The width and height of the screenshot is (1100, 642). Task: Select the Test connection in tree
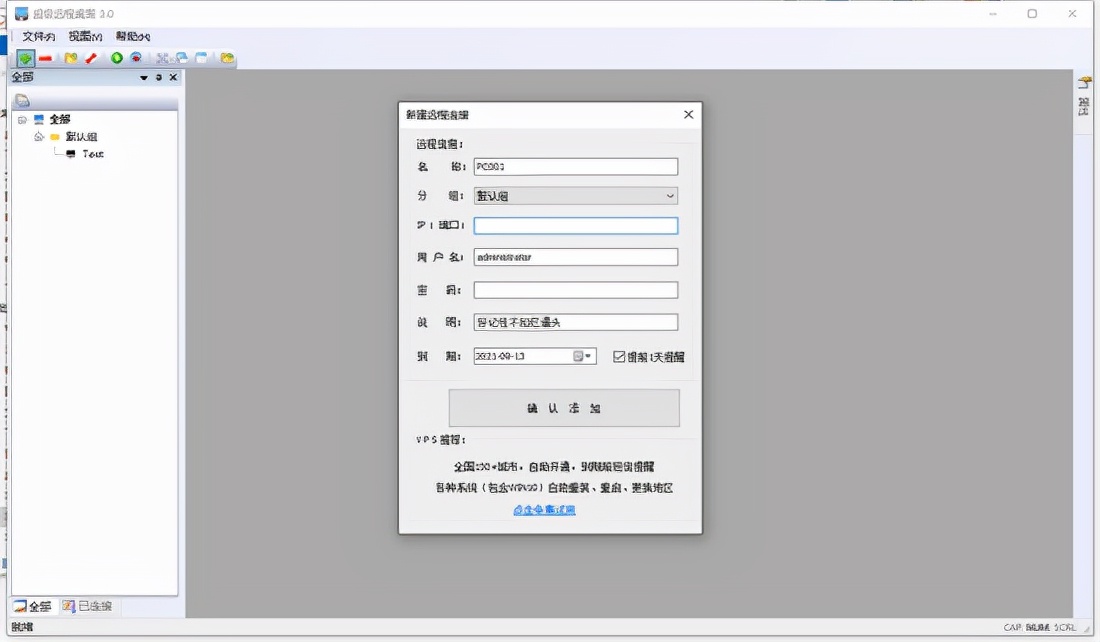pos(92,154)
